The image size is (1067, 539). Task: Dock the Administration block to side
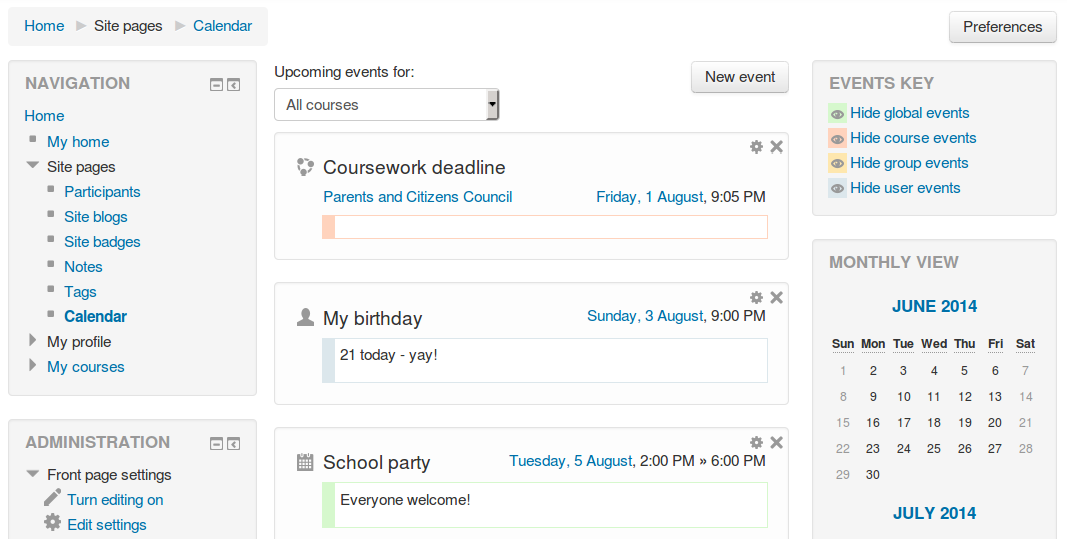tap(233, 444)
